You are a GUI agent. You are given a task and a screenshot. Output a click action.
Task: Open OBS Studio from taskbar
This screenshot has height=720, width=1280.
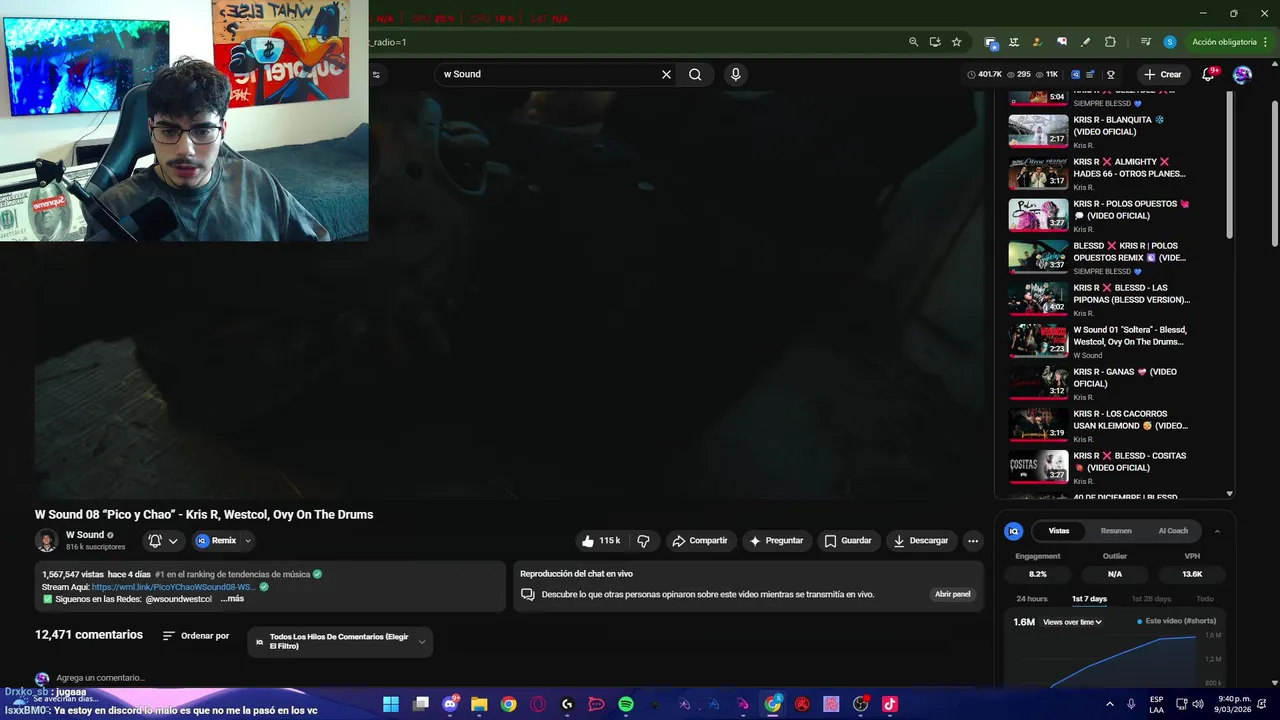[x=861, y=704]
